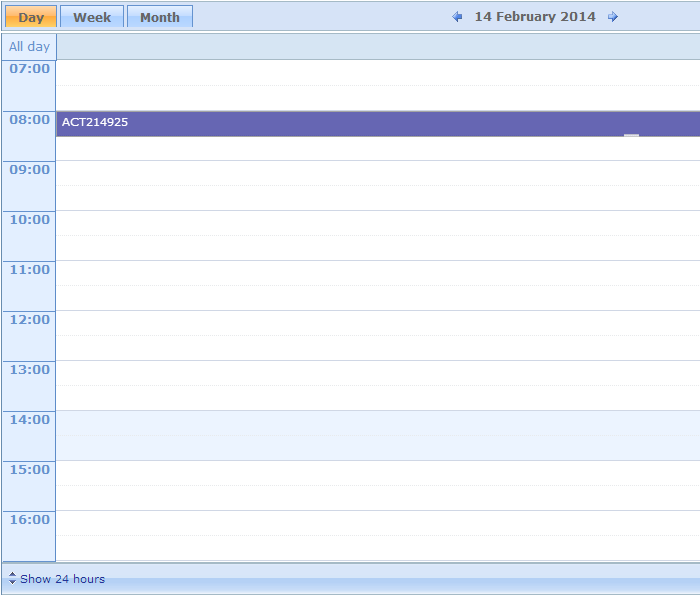
Task: Open the ACT214925 event
Action: (378, 124)
